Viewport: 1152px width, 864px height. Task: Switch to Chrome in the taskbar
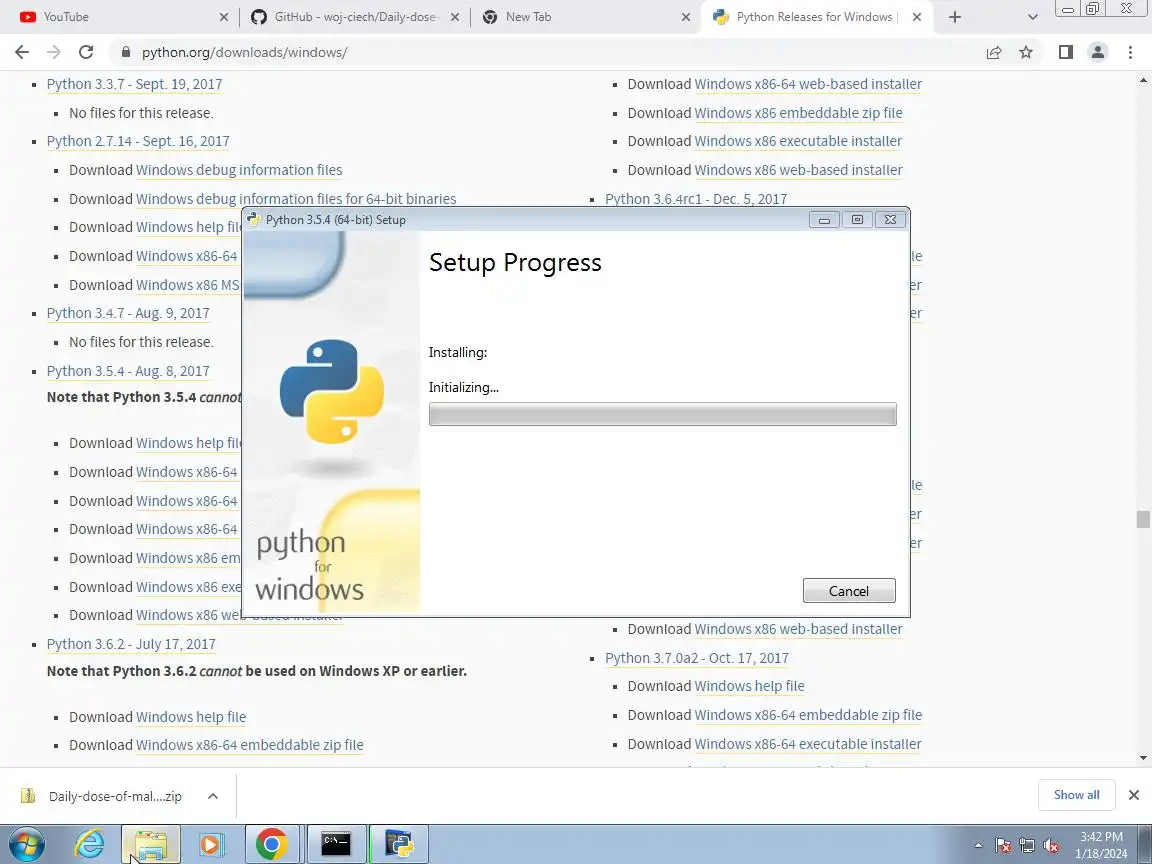(272, 844)
